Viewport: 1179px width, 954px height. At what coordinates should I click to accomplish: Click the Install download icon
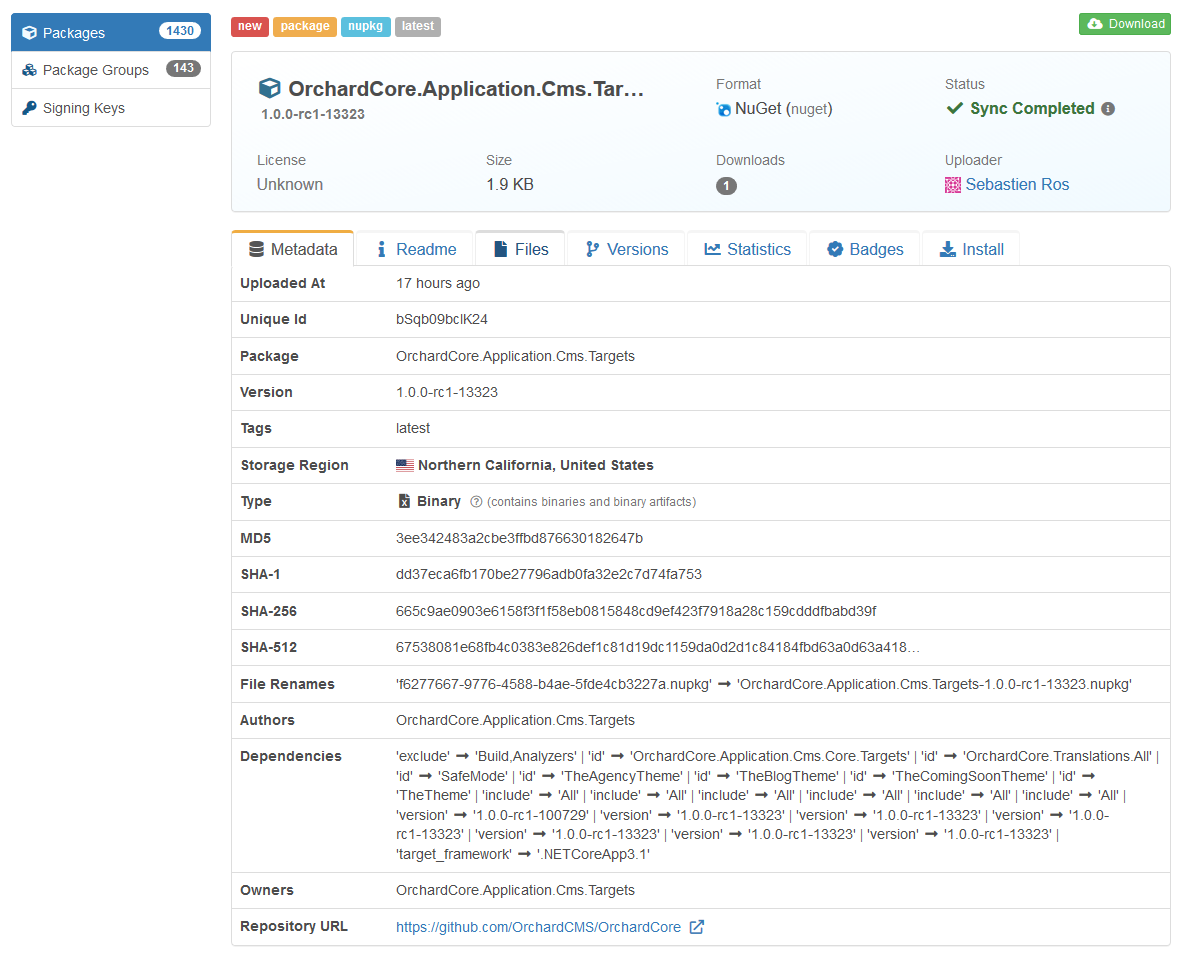click(x=947, y=249)
